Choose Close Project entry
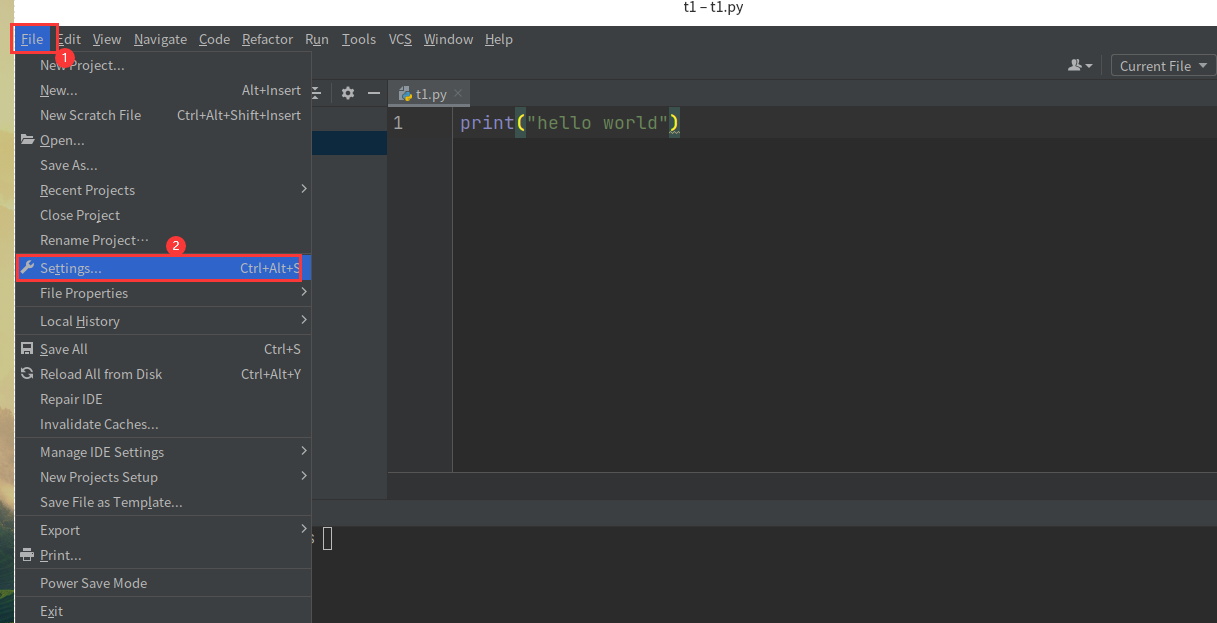Viewport: 1217px width, 623px height. (163, 215)
